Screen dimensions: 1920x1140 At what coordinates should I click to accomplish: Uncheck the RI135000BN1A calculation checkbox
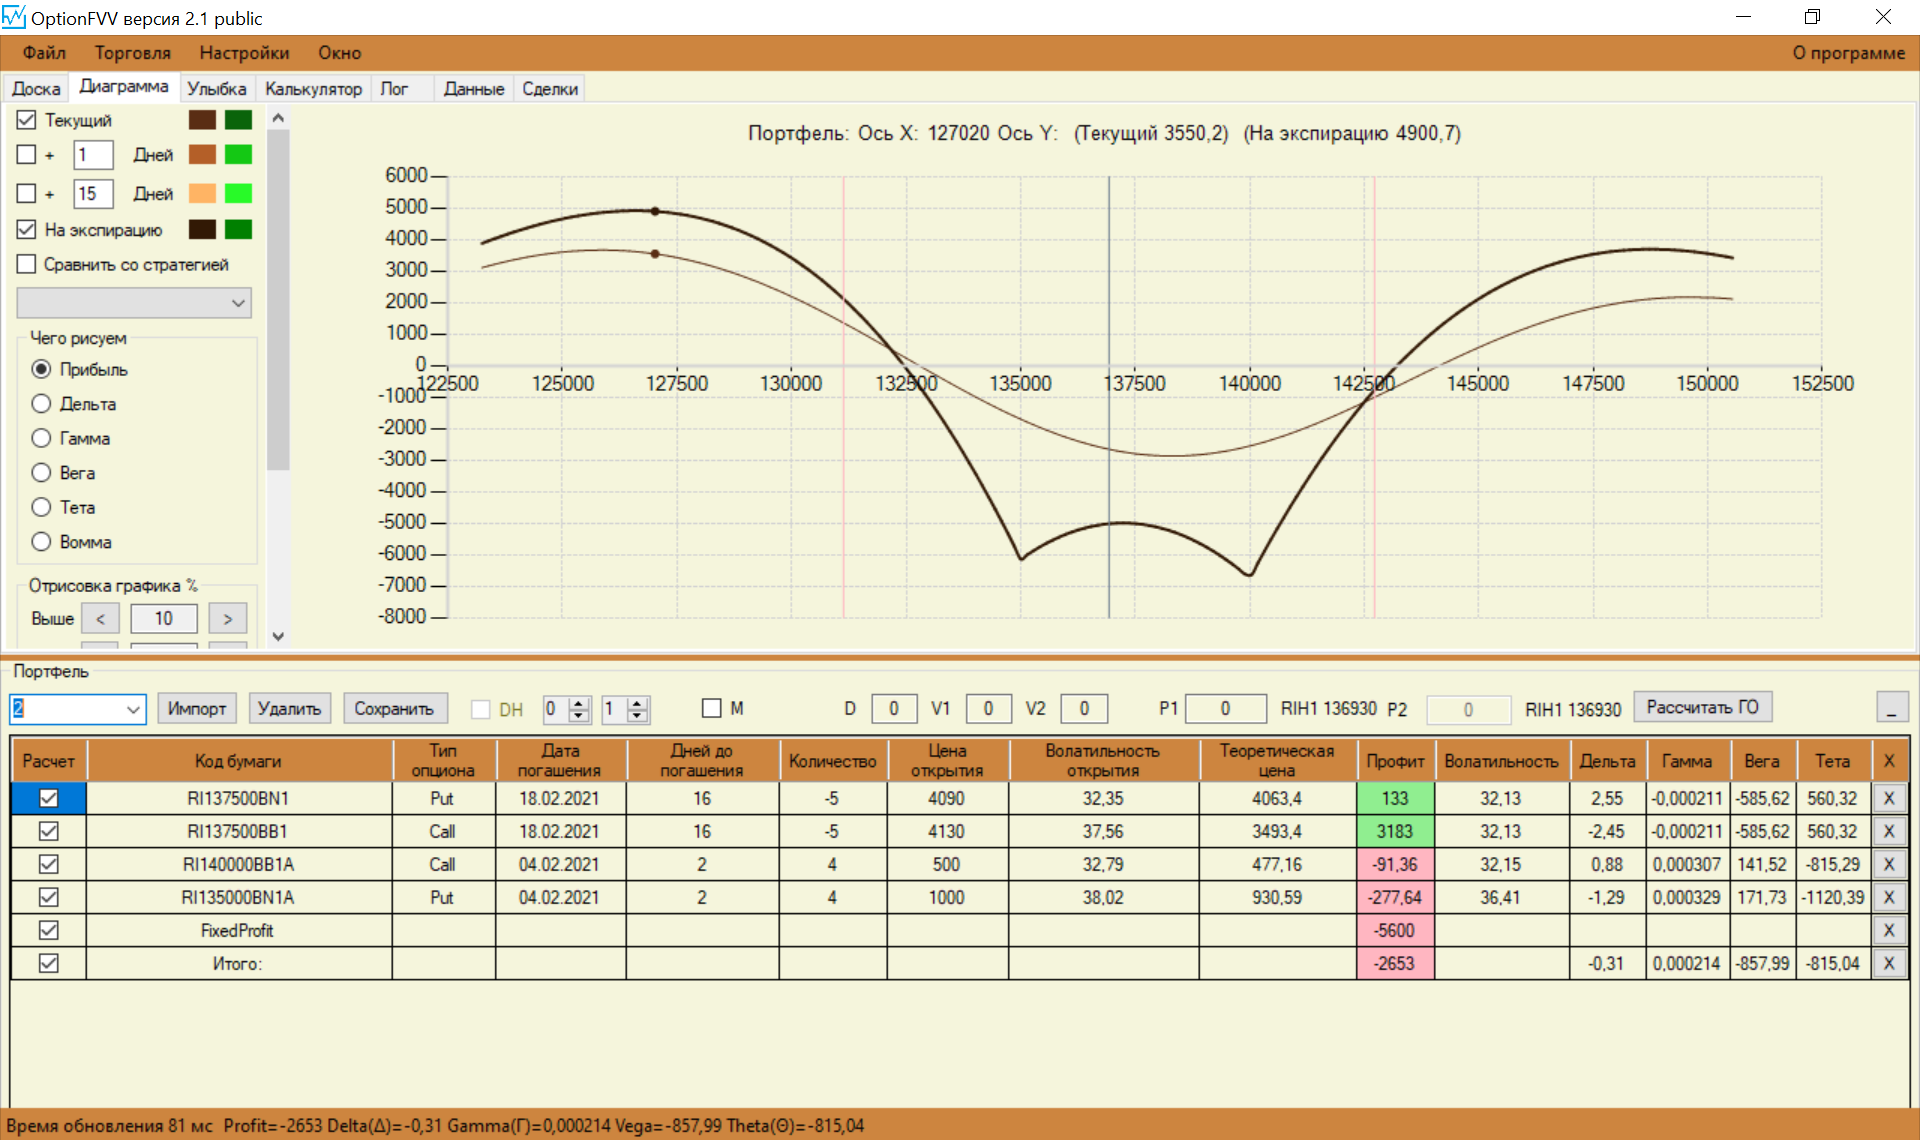coord(48,897)
